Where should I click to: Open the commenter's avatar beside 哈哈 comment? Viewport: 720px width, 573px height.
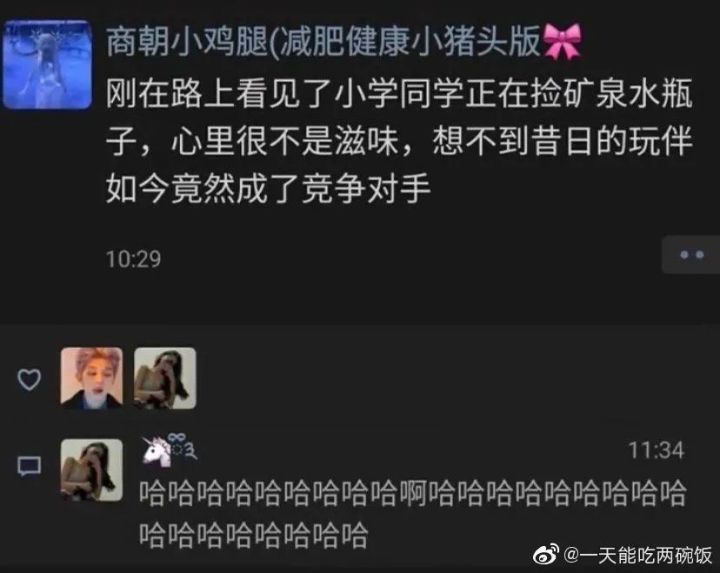(x=92, y=470)
